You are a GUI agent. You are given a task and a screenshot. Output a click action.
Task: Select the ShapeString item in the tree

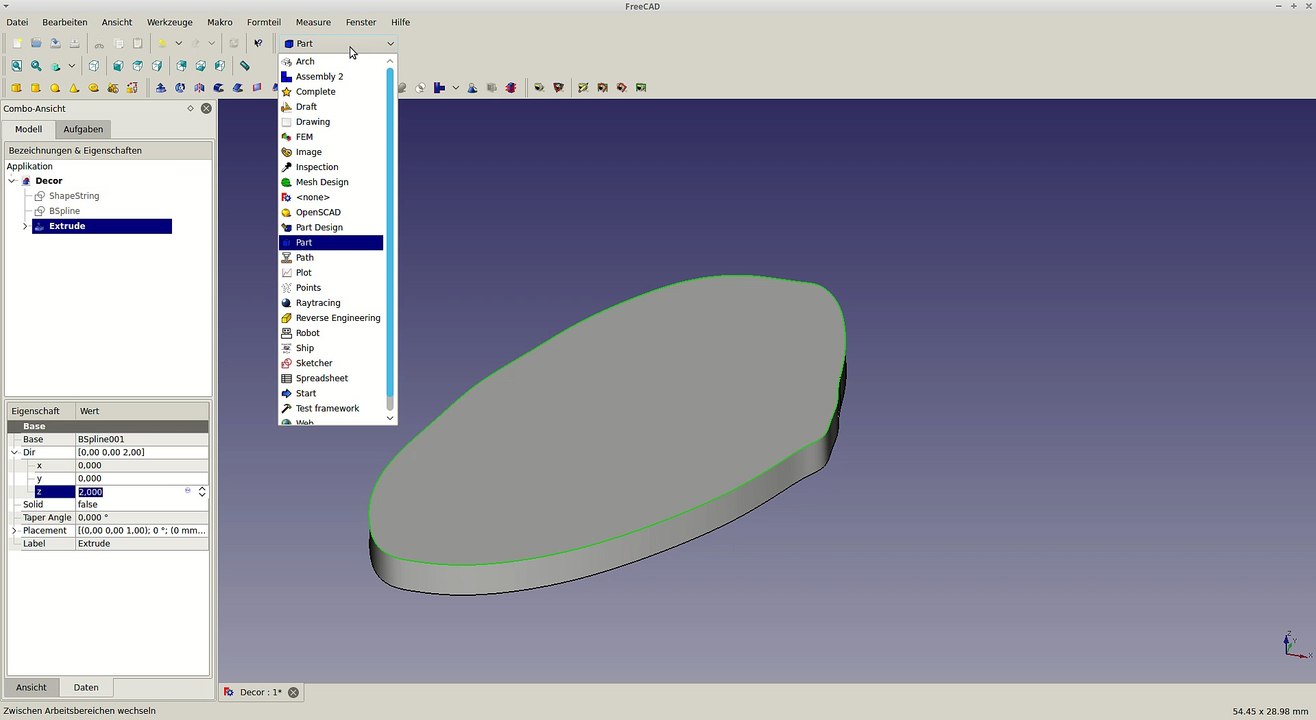coord(74,196)
